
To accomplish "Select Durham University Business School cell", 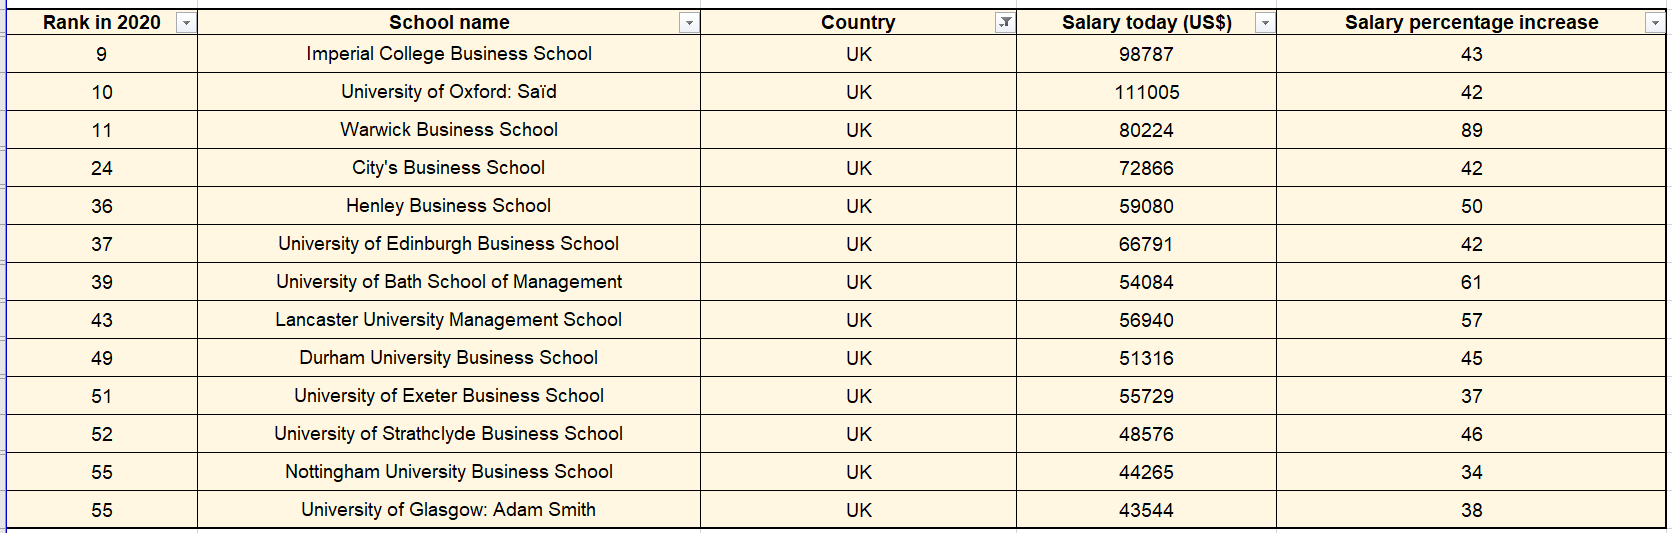I will [x=448, y=358].
